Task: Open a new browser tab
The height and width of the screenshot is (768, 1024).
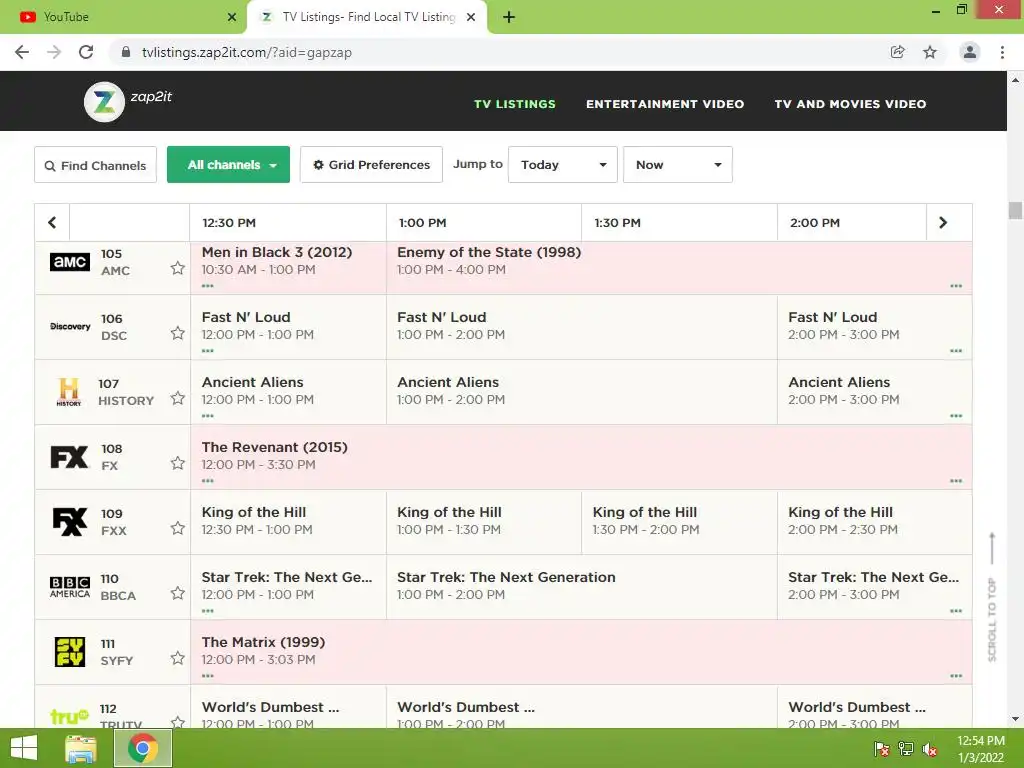Action: tap(509, 17)
